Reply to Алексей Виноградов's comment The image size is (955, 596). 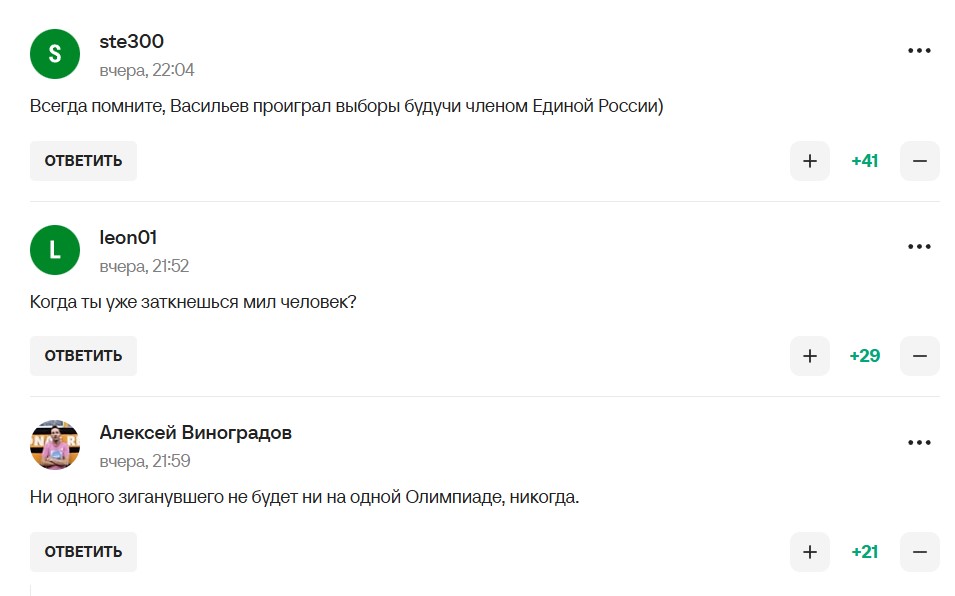pyautogui.click(x=83, y=552)
